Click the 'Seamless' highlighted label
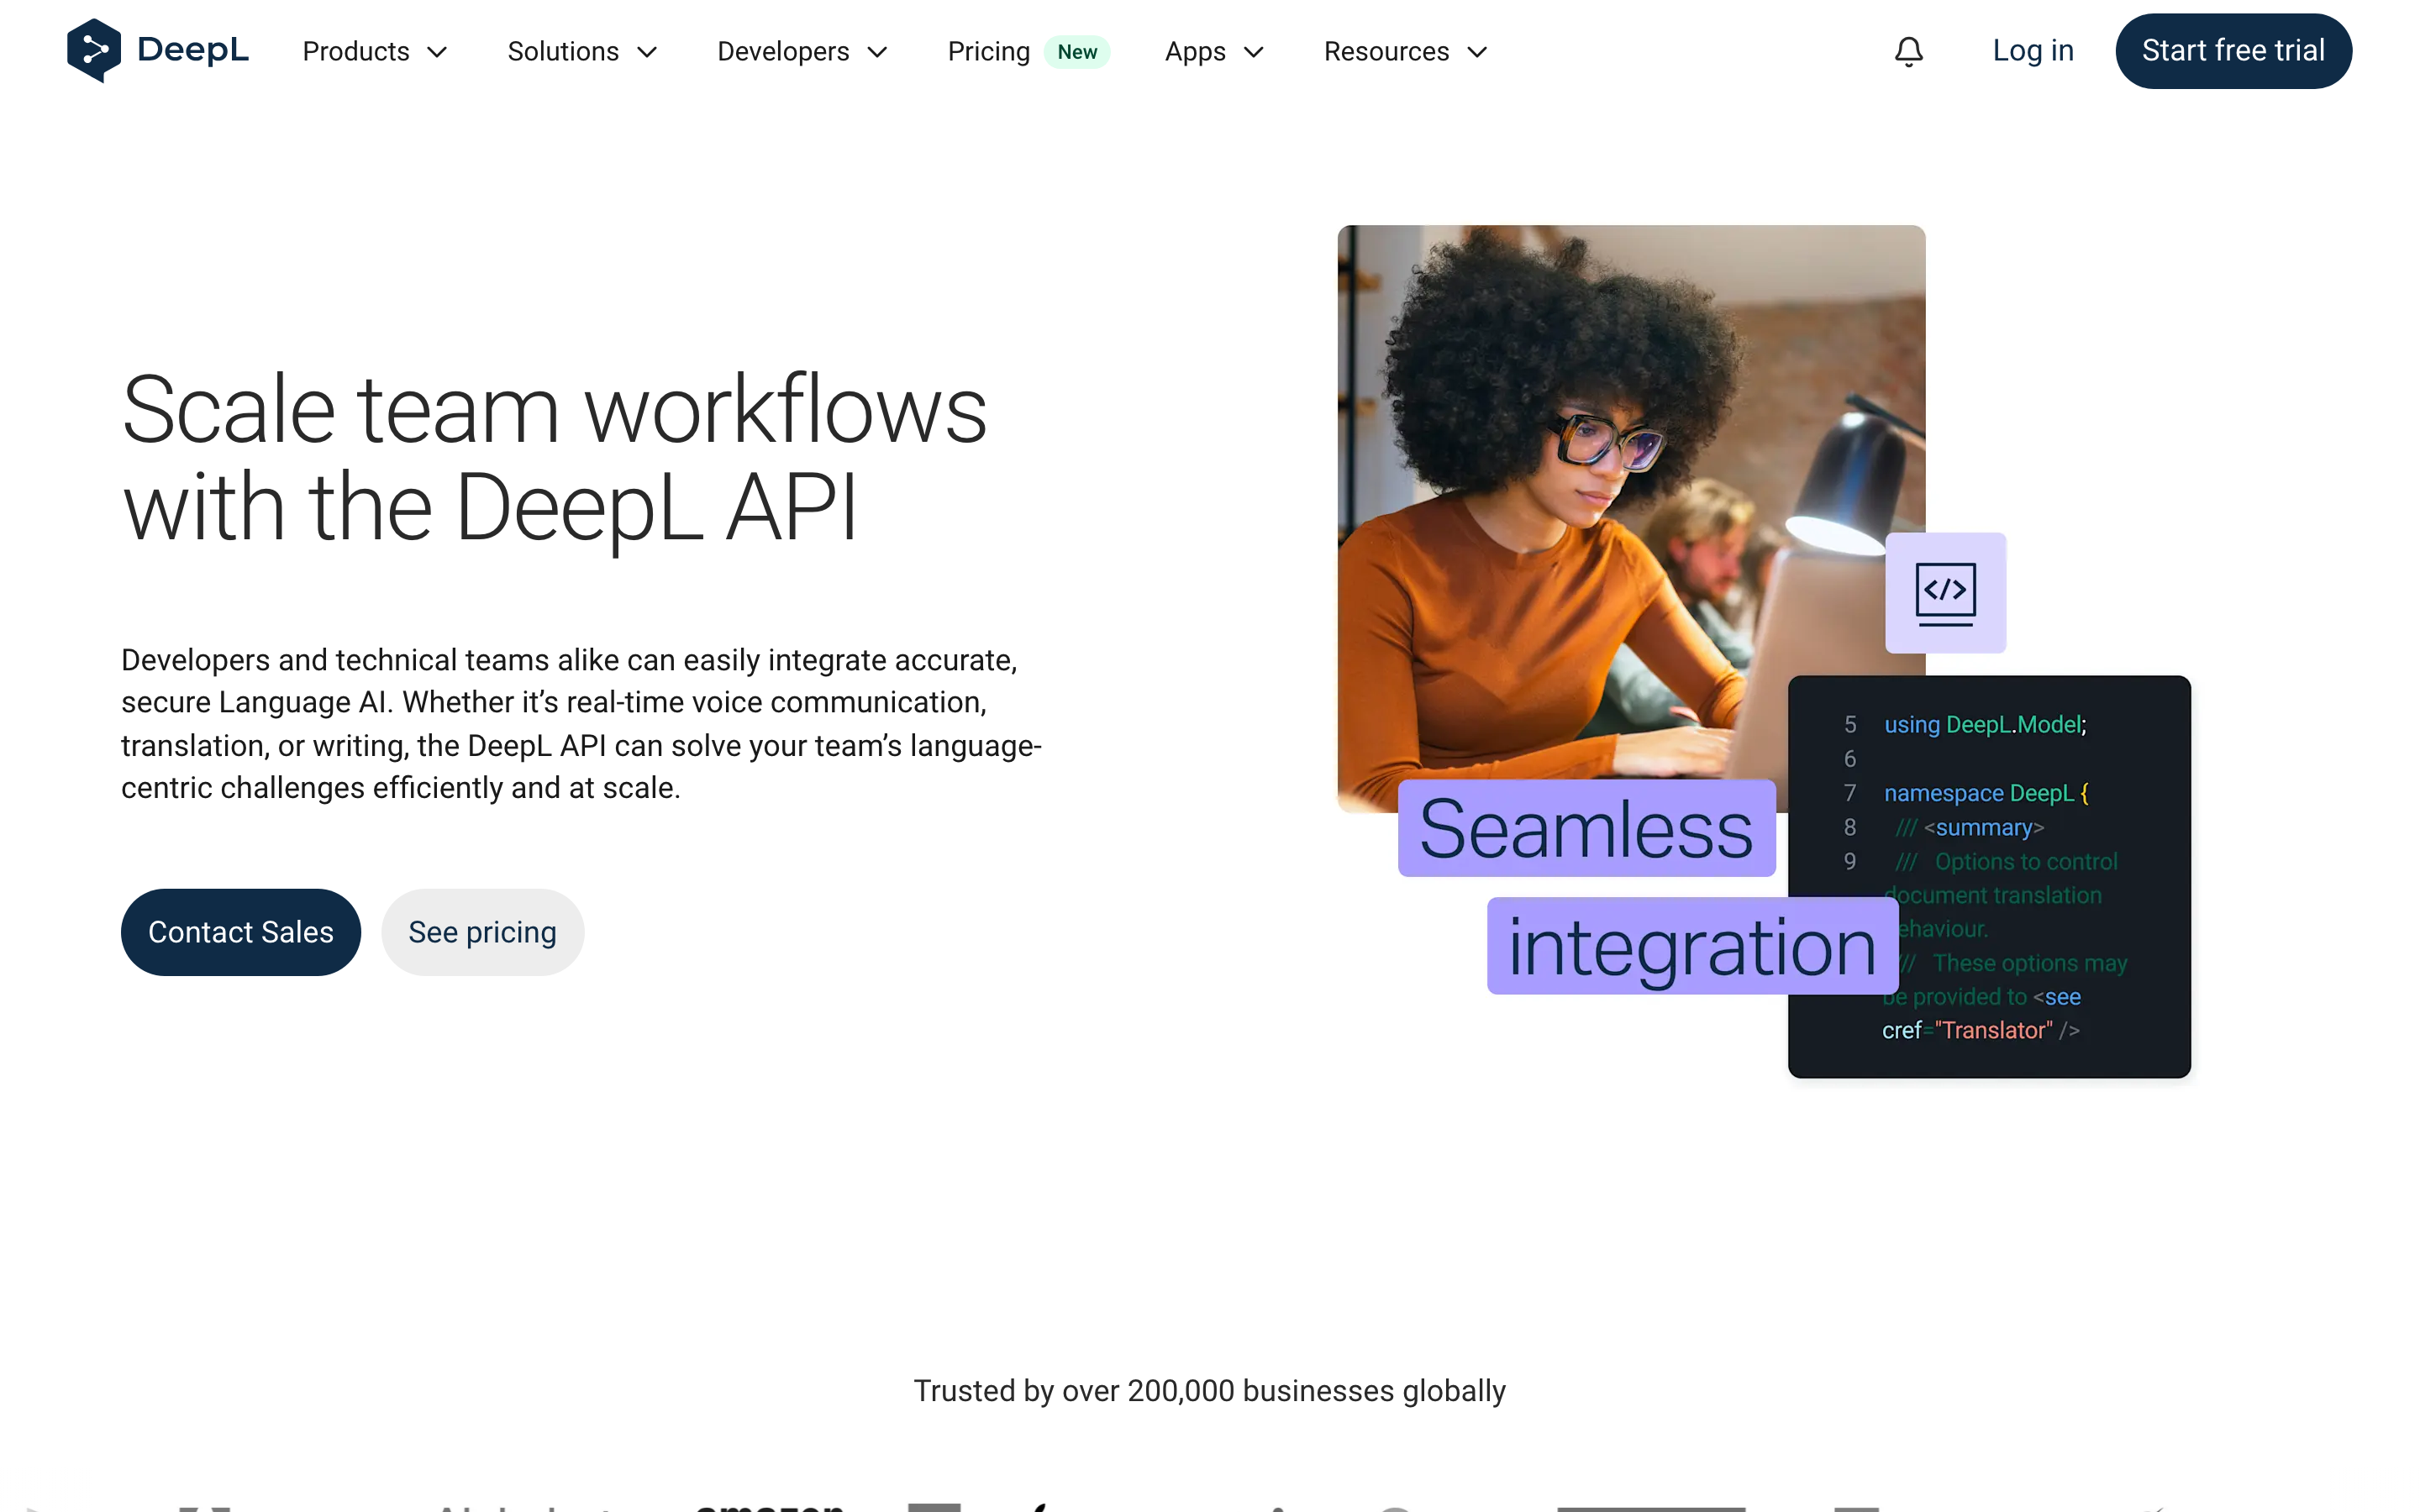 coord(1586,828)
